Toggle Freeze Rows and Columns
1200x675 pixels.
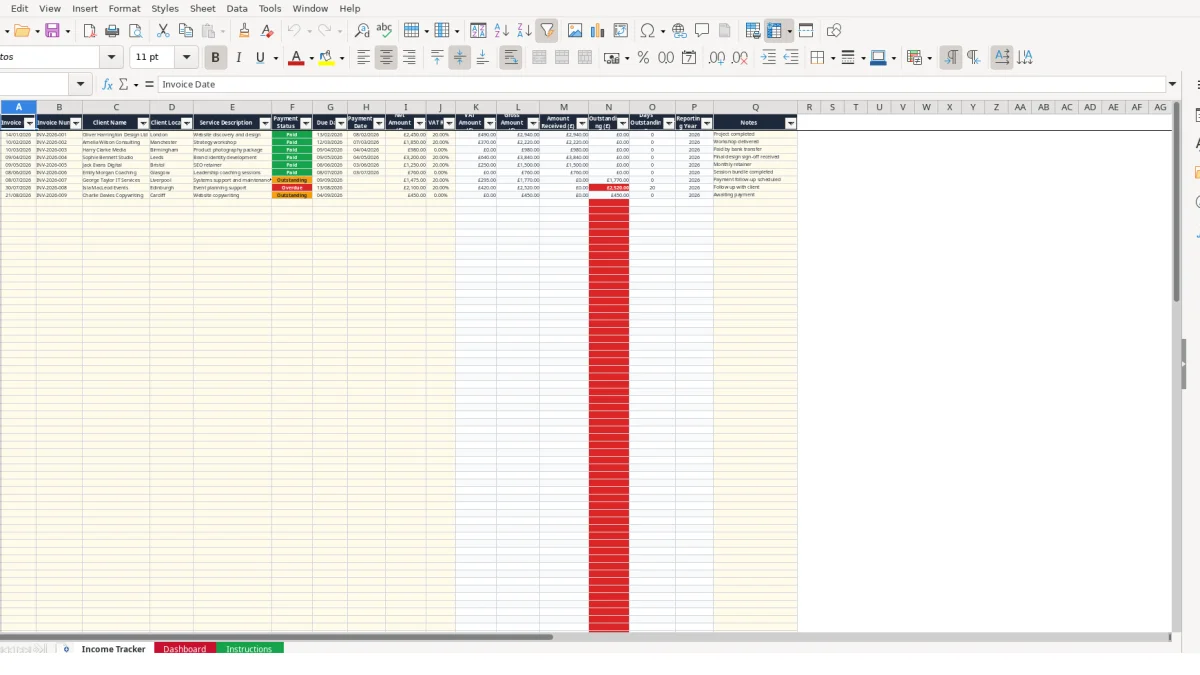pos(775,31)
